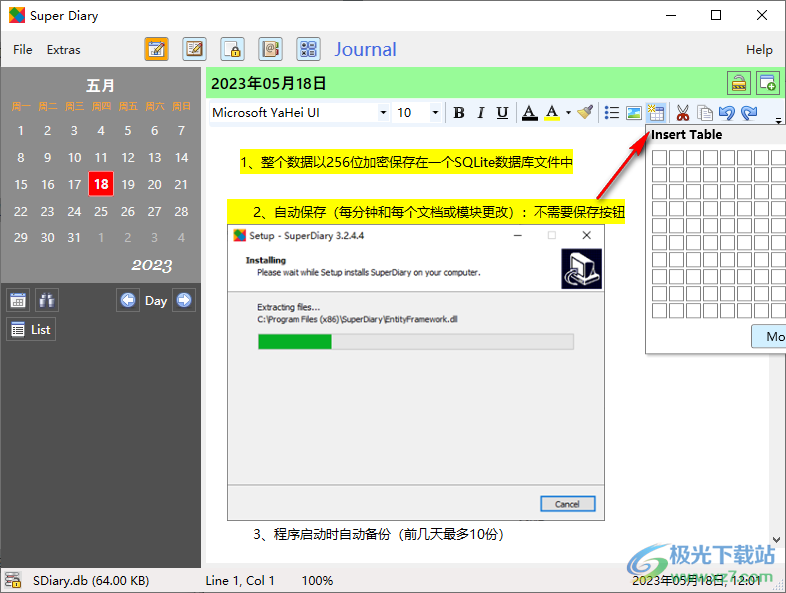Image resolution: width=786 pixels, height=593 pixels.
Task: Click the Super Diary app logo icon
Action: (x=17, y=15)
